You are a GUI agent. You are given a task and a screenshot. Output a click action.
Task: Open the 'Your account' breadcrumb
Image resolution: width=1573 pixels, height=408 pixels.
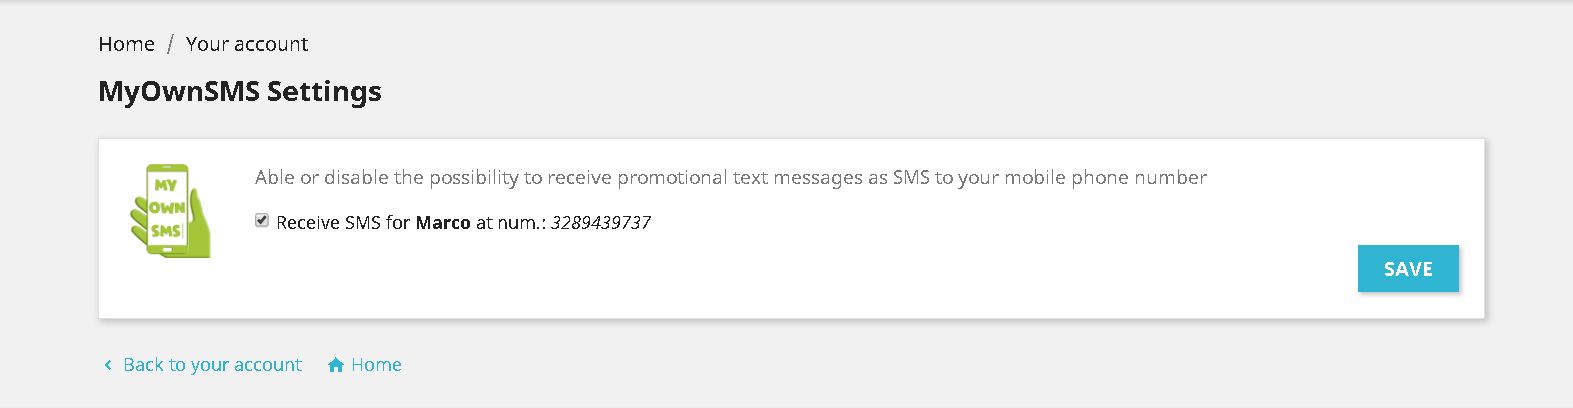click(x=247, y=44)
